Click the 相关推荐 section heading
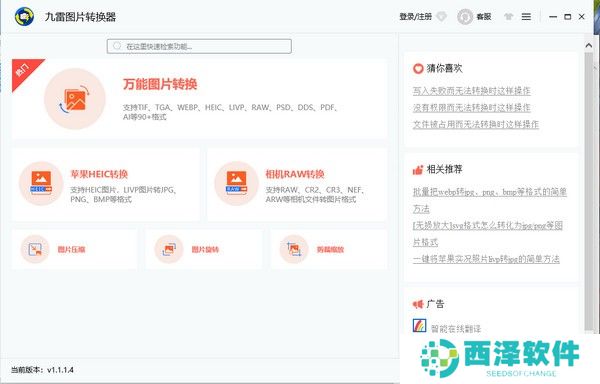The width and height of the screenshot is (600, 384). click(444, 169)
